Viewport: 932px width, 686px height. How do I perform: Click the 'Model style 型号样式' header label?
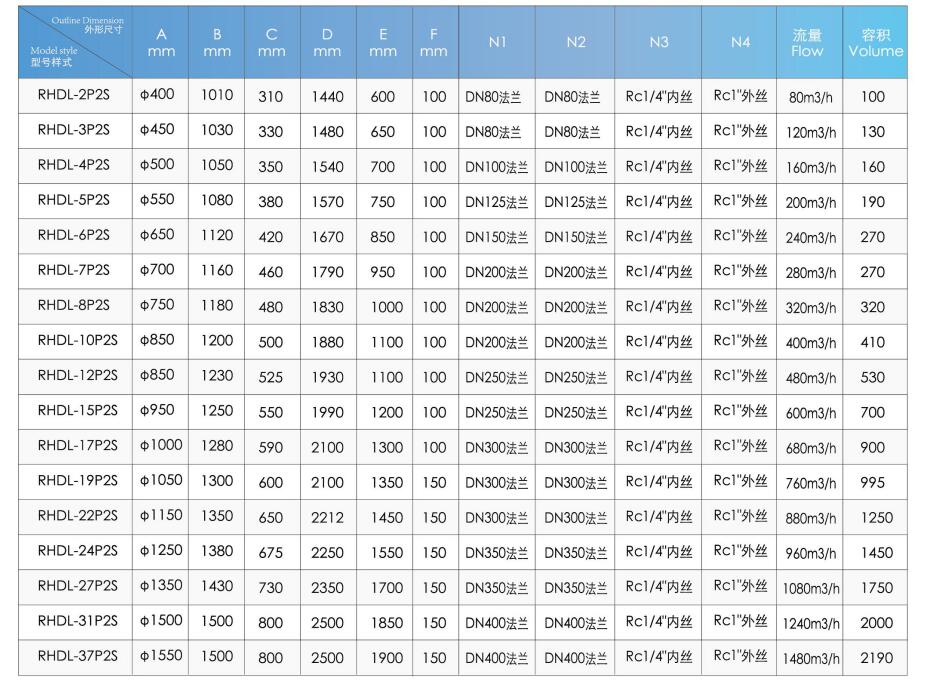(x=53, y=56)
